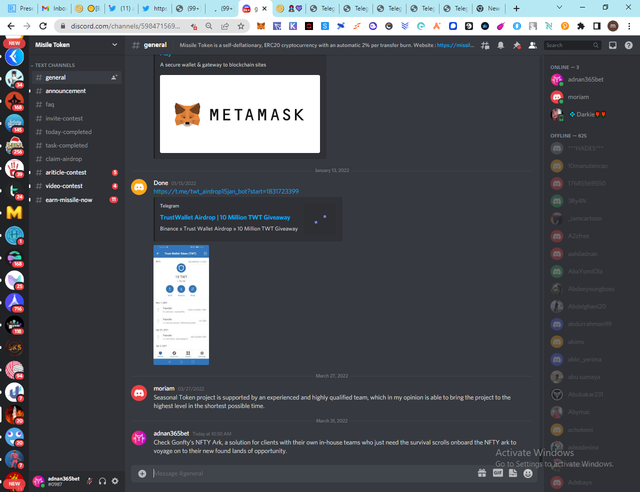
Task: Select the red hand server icon with 39 badge
Action: pos(14,168)
